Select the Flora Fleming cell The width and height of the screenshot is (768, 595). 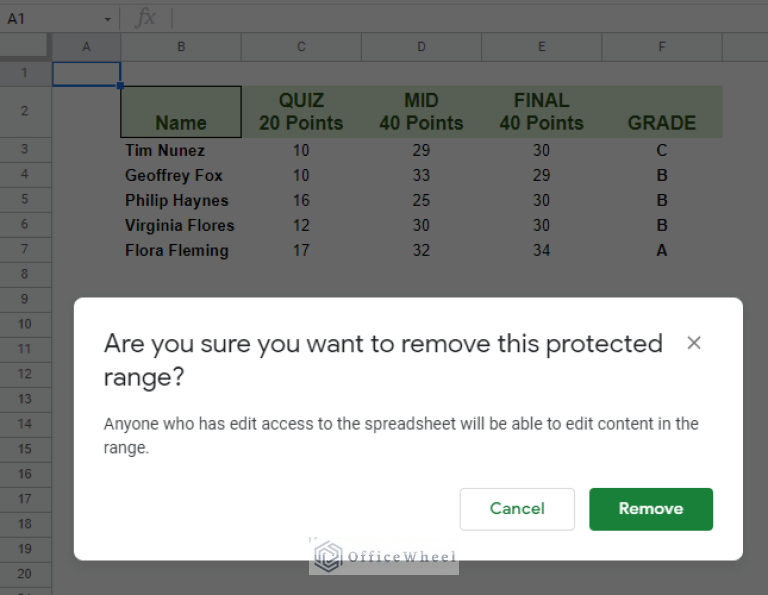click(x=181, y=250)
